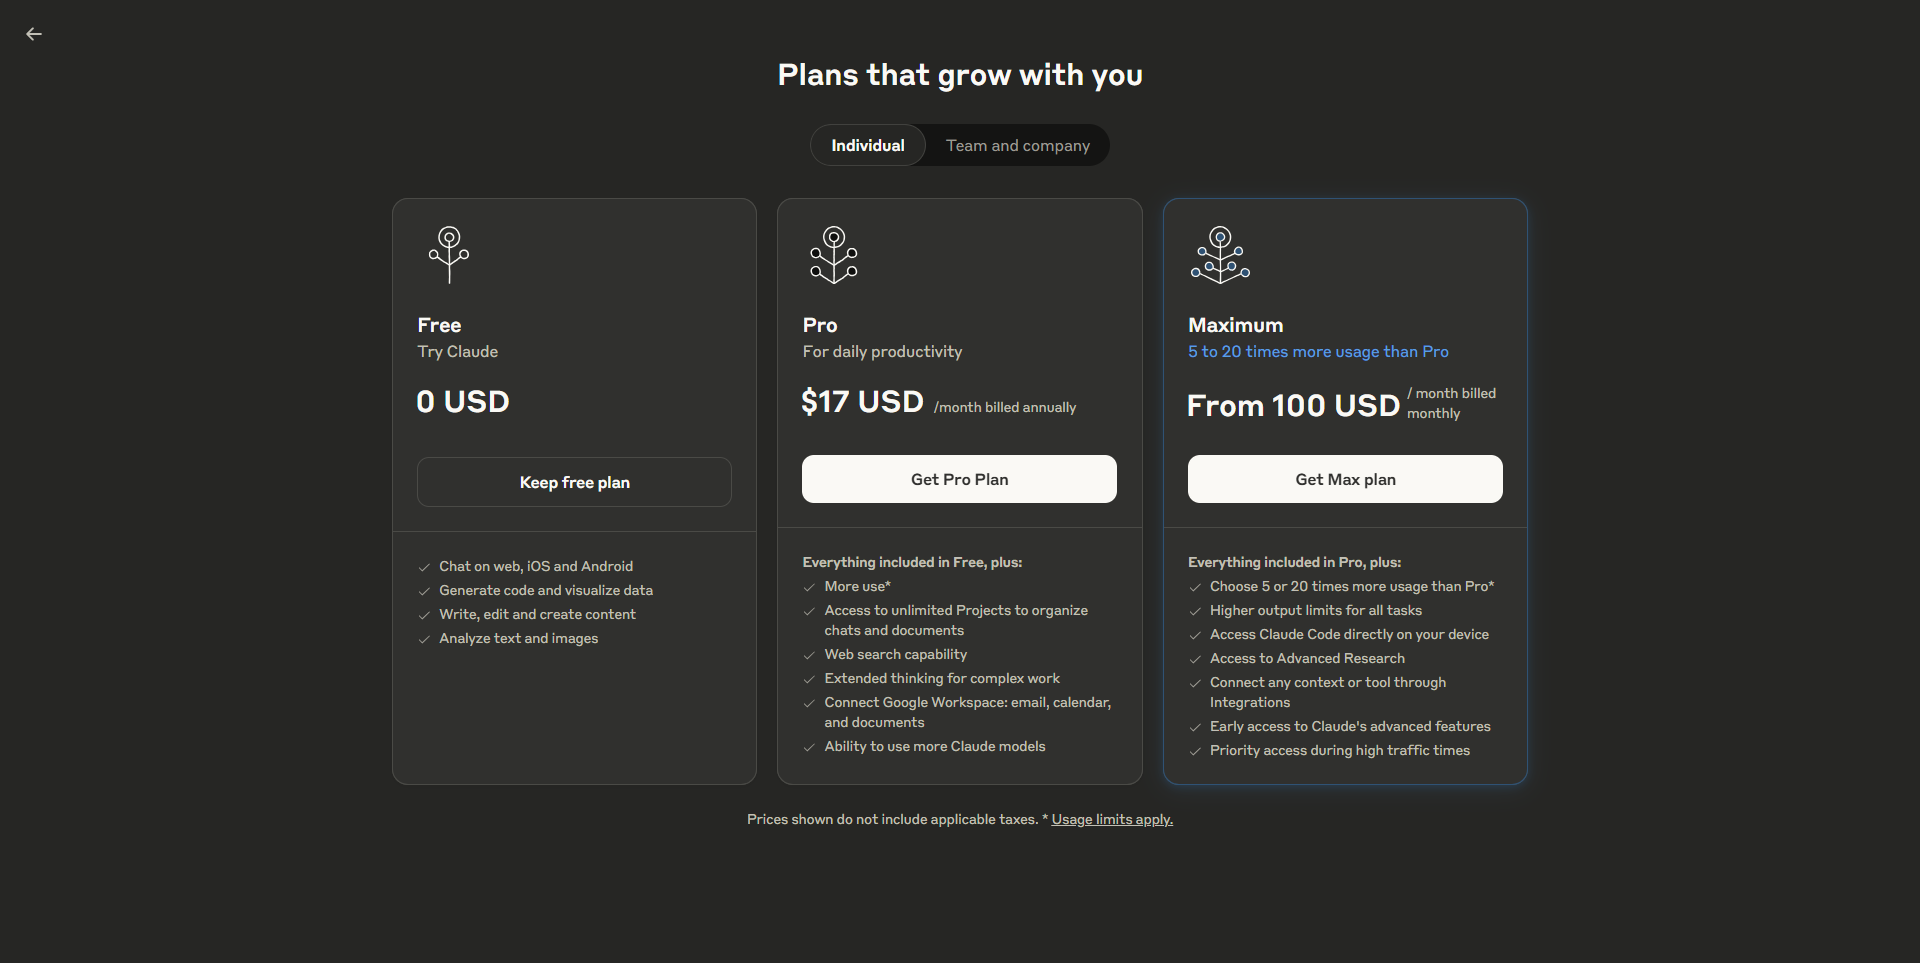Switch to Team and company plans

tap(1018, 145)
